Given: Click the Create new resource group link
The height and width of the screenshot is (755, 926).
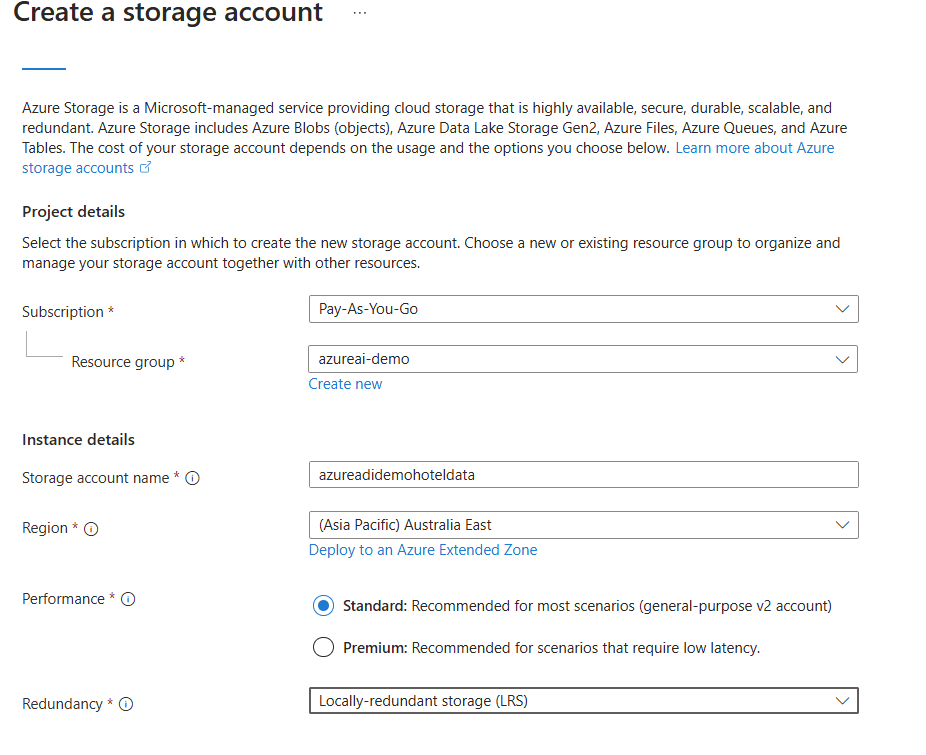Looking at the screenshot, I should click(345, 384).
